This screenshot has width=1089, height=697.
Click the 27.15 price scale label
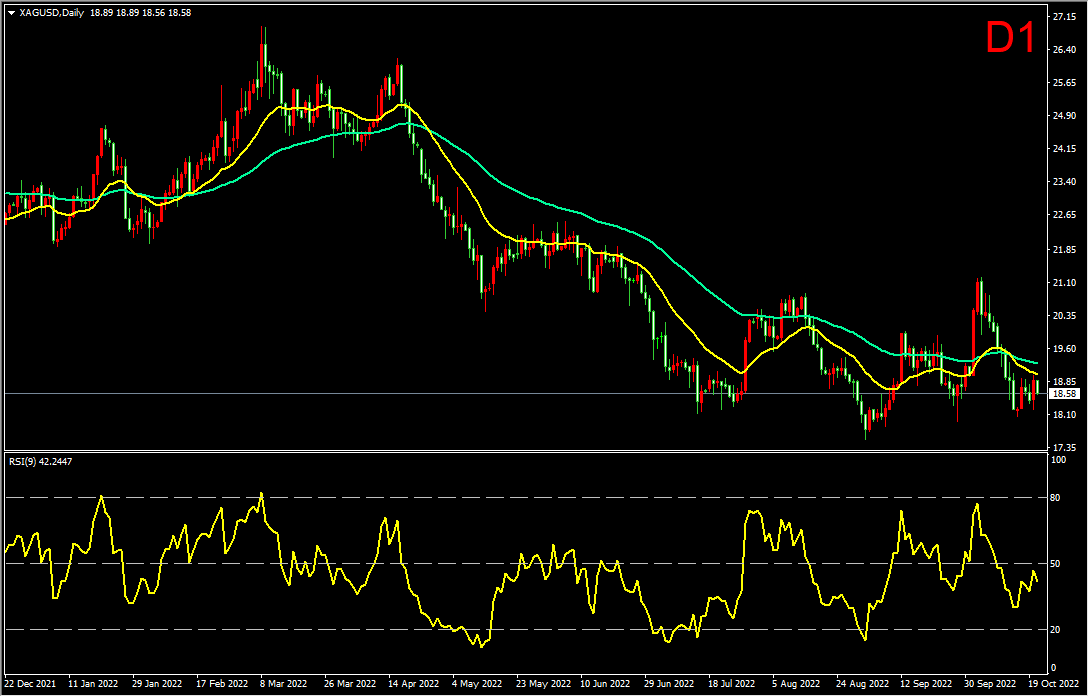[x=1065, y=17]
